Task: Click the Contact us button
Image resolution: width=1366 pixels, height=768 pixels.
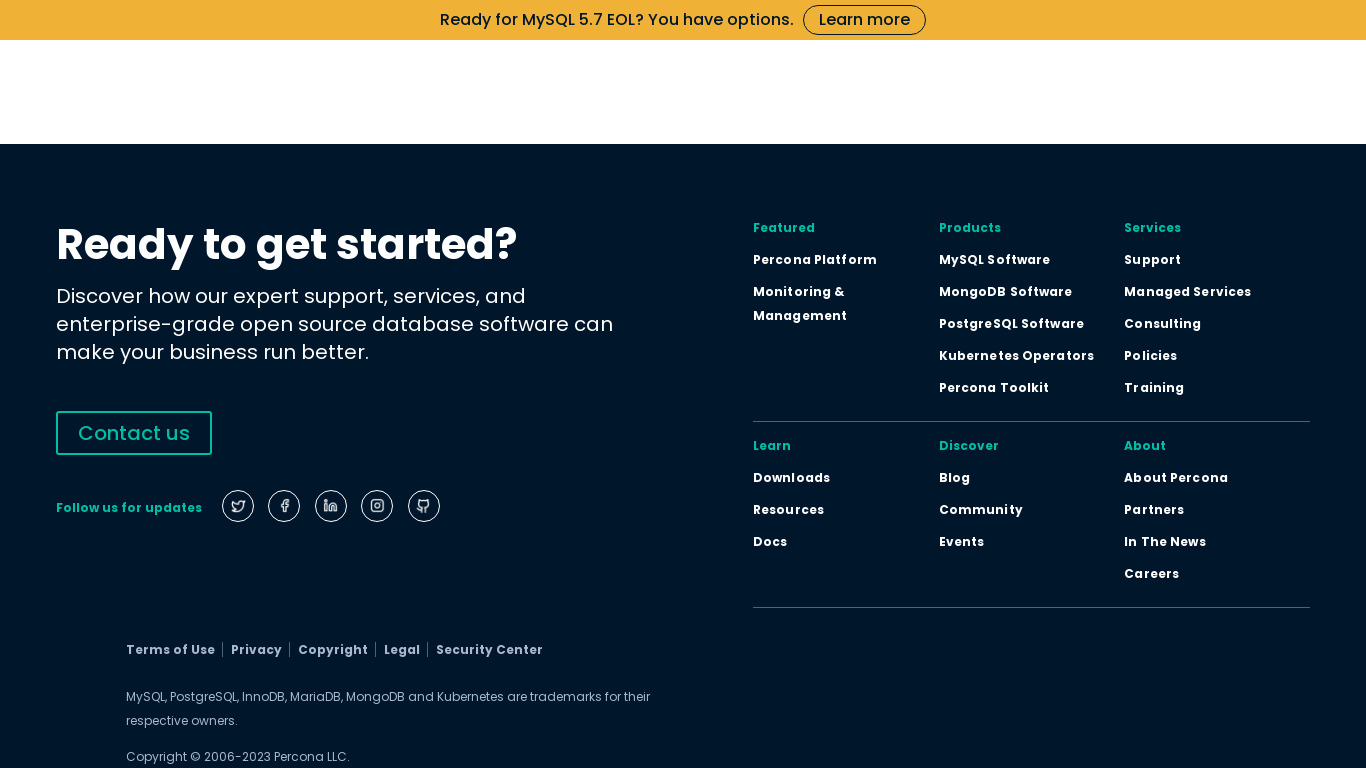Action: pos(134,433)
